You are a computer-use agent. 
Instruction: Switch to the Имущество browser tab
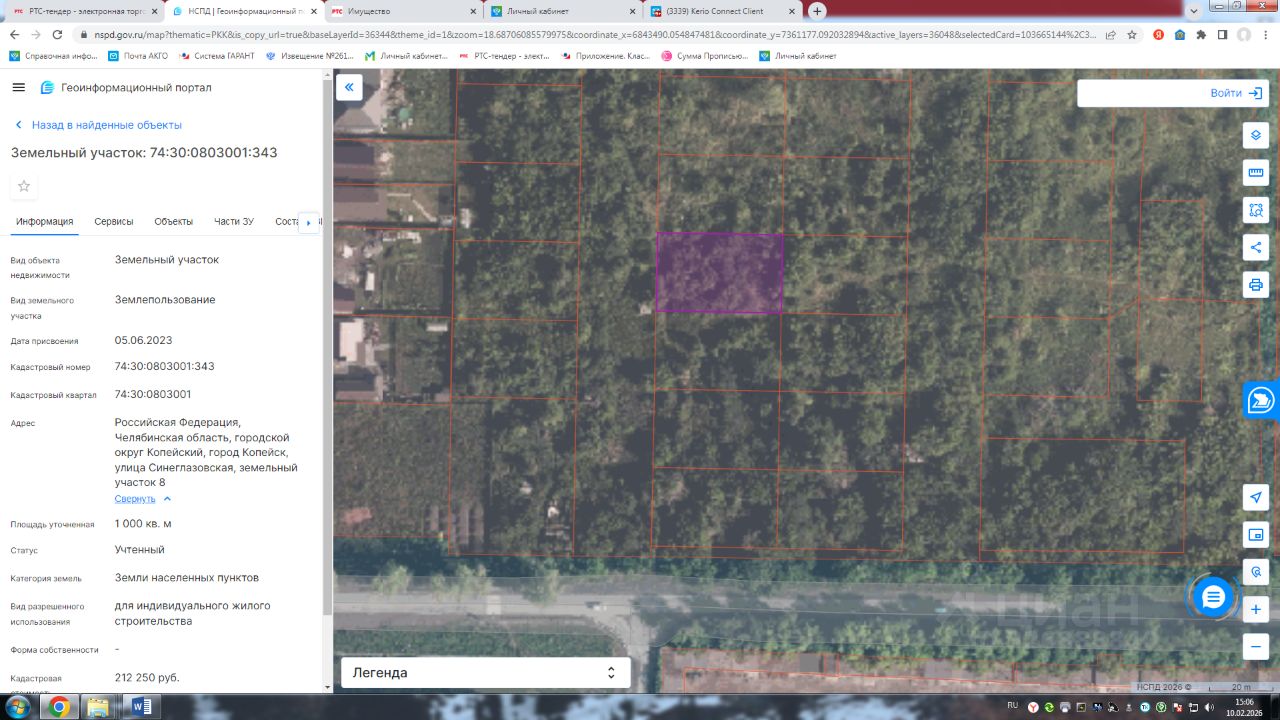click(x=402, y=11)
